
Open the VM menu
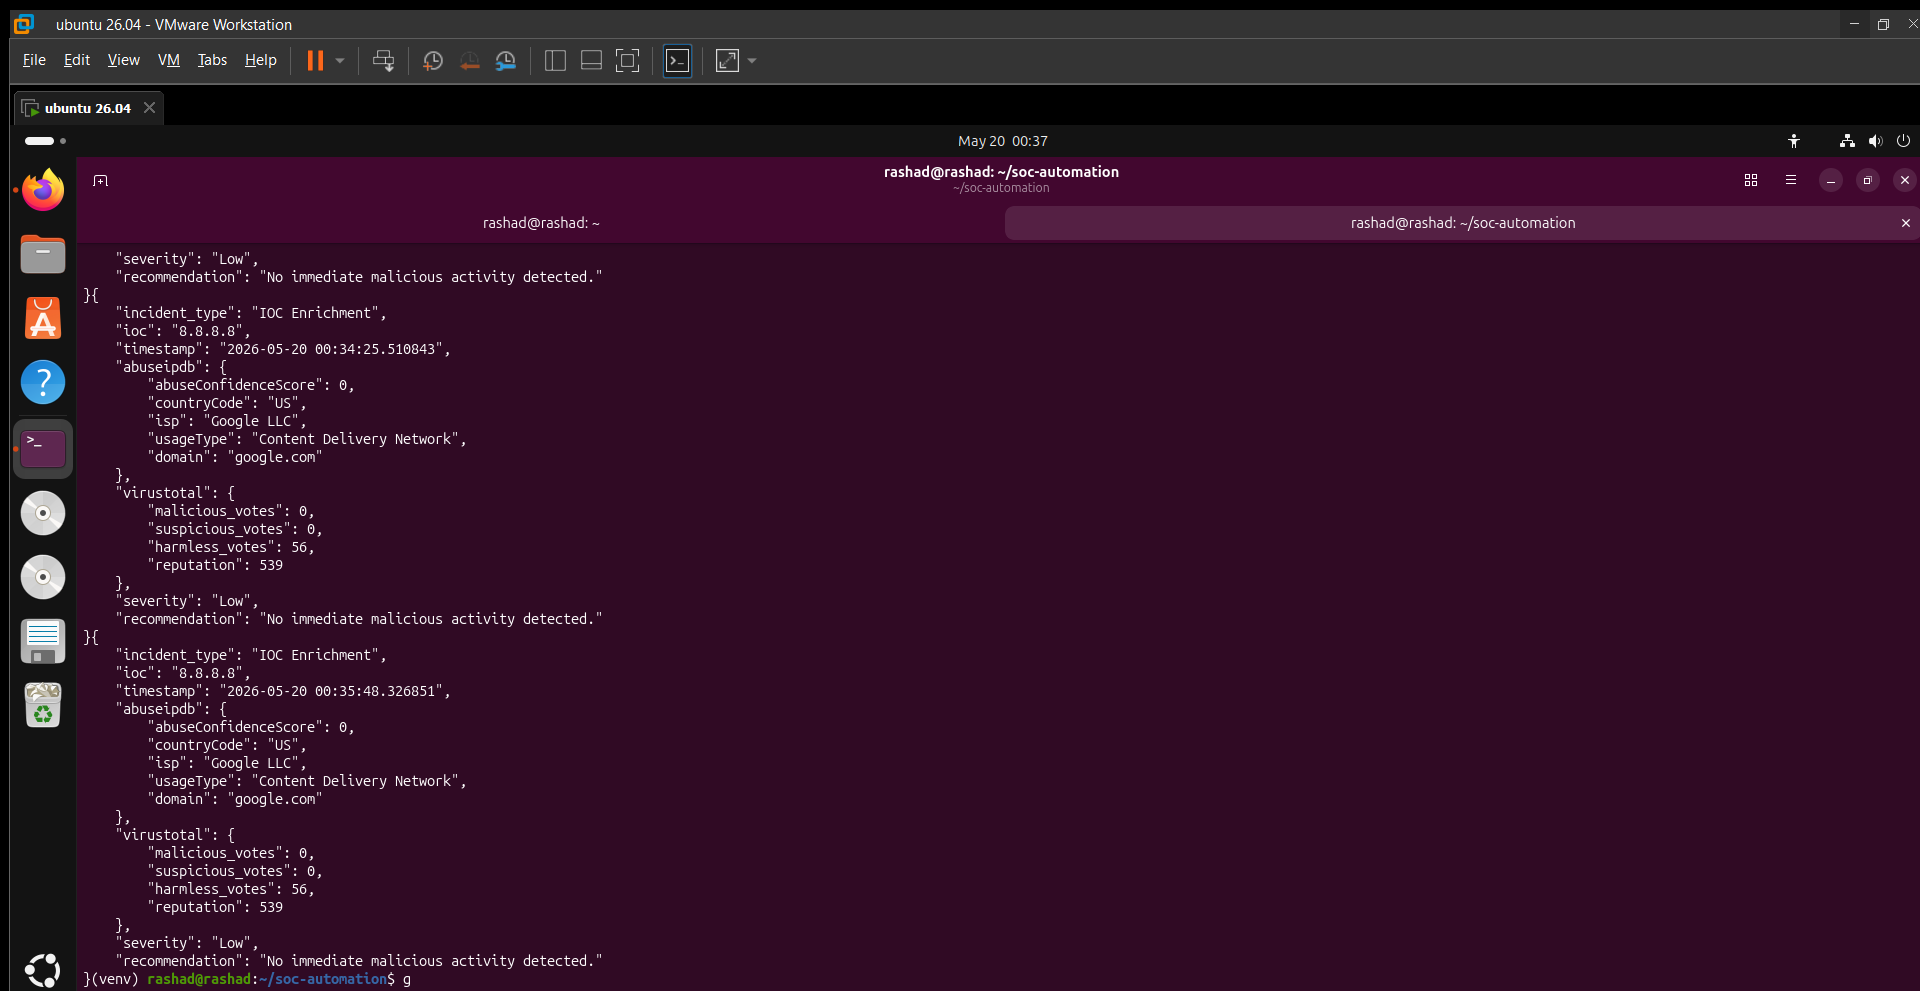click(169, 60)
